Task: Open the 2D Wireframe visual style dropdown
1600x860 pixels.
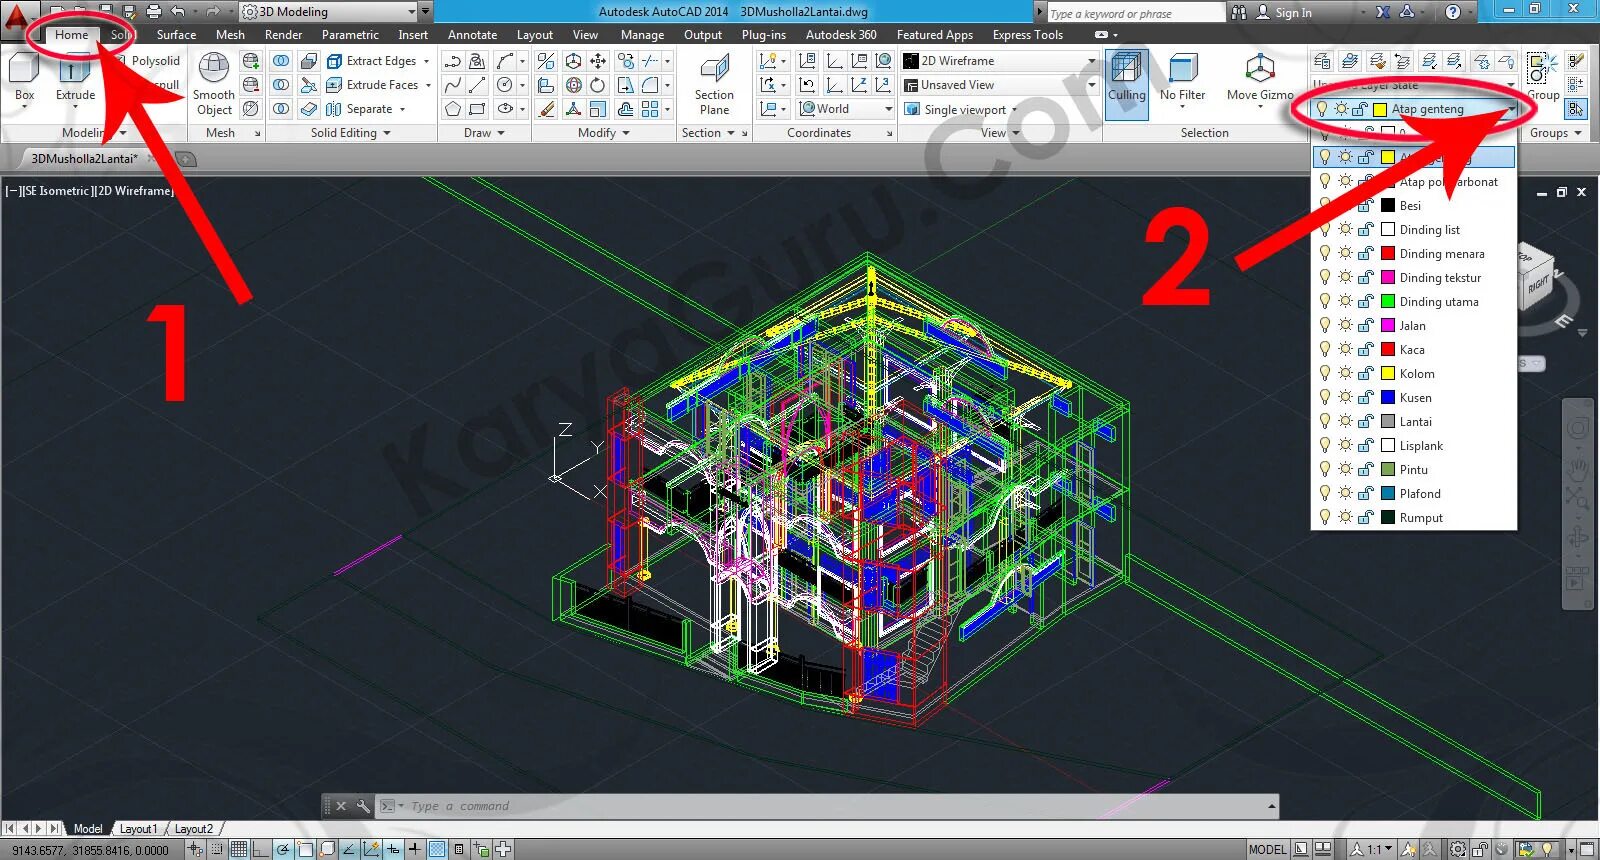Action: pos(998,61)
